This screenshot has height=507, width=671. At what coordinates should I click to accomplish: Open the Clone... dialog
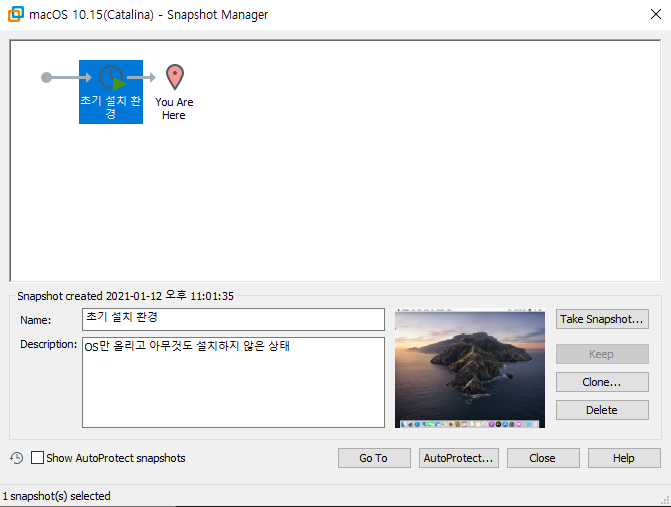[x=602, y=382]
